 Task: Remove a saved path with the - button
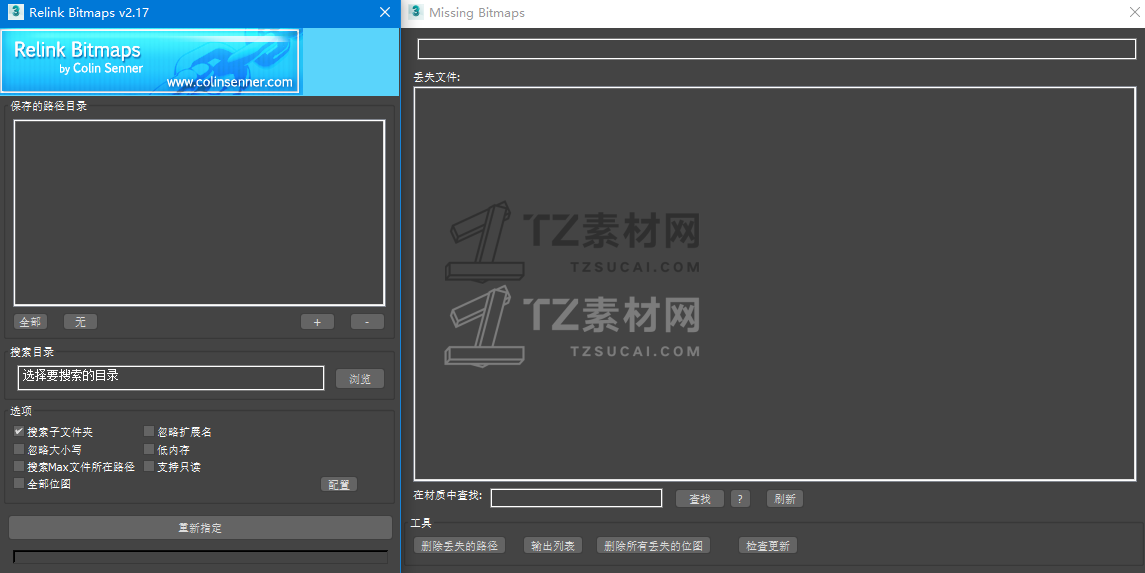367,322
